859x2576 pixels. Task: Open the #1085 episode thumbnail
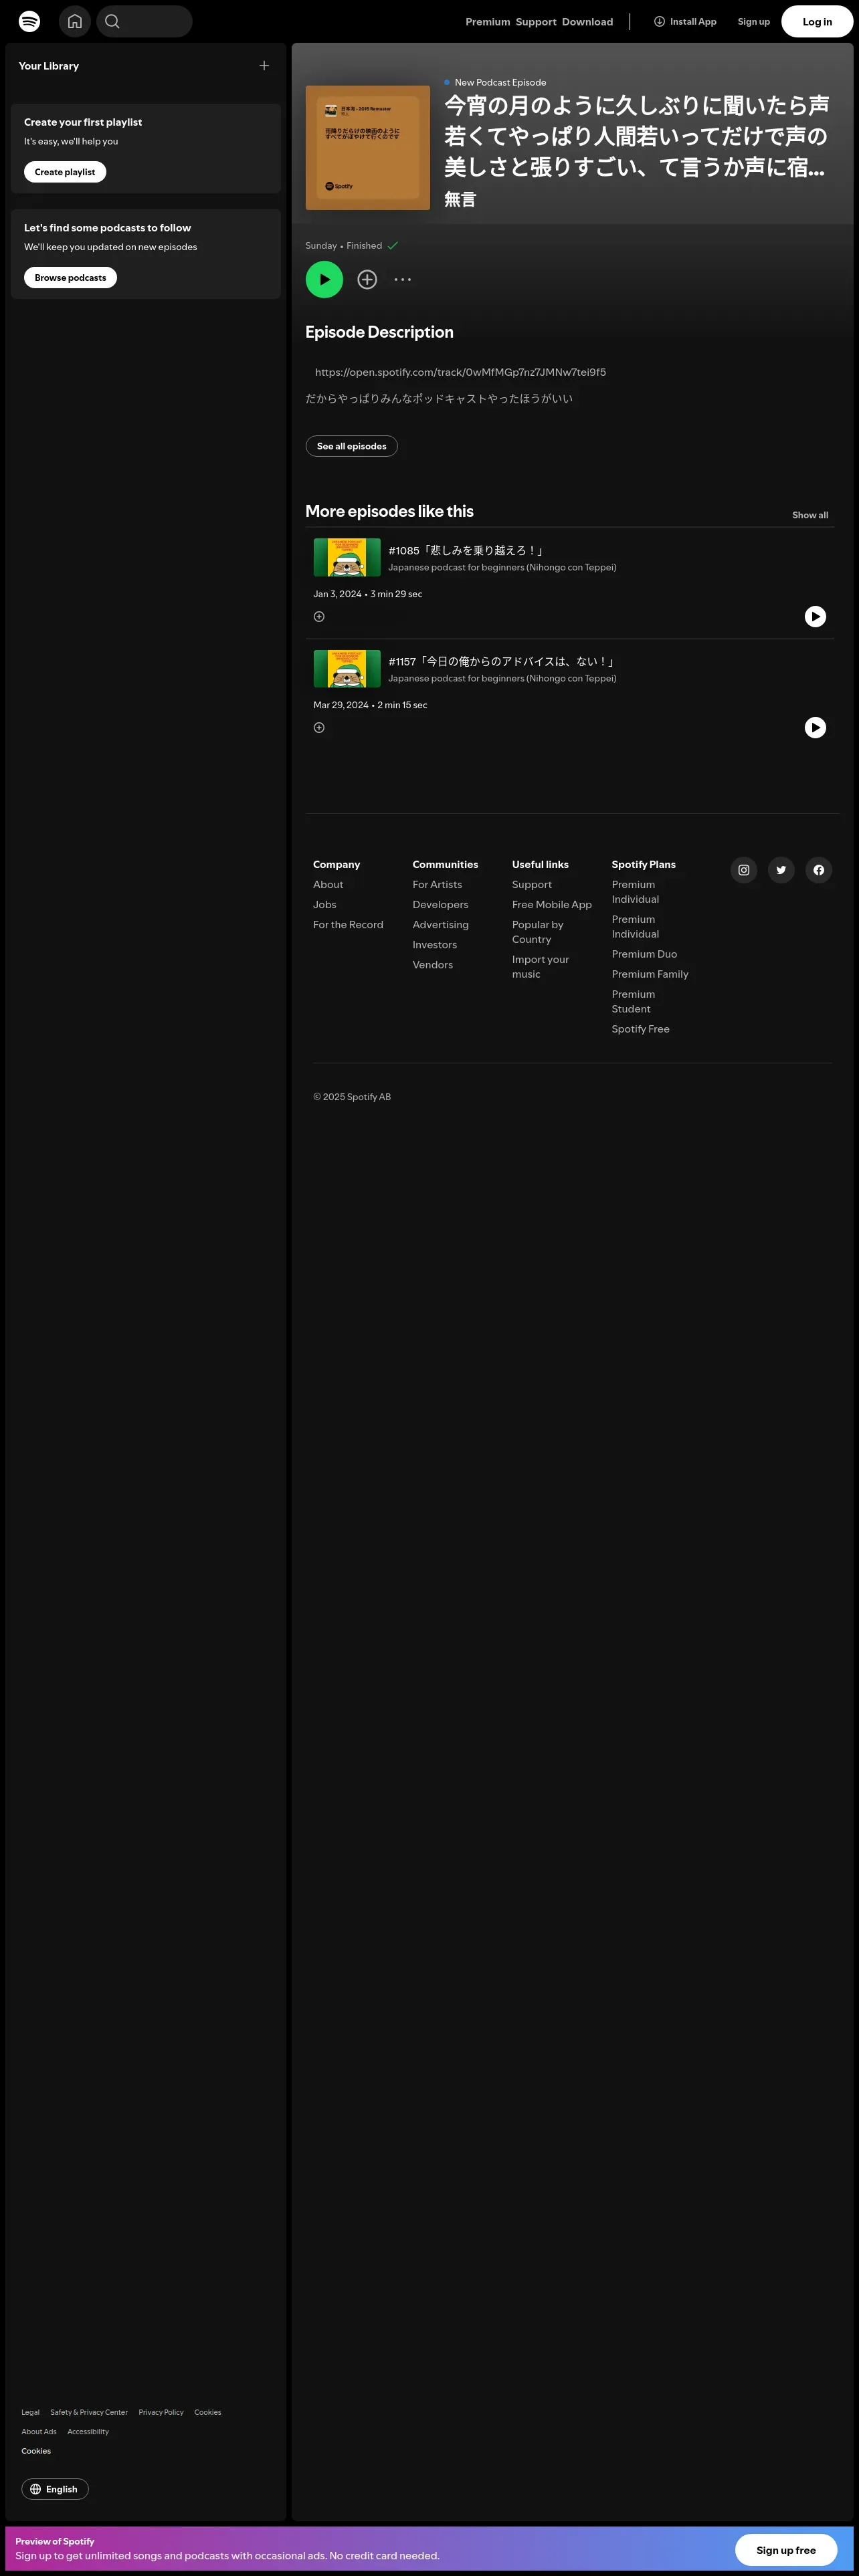click(x=347, y=557)
